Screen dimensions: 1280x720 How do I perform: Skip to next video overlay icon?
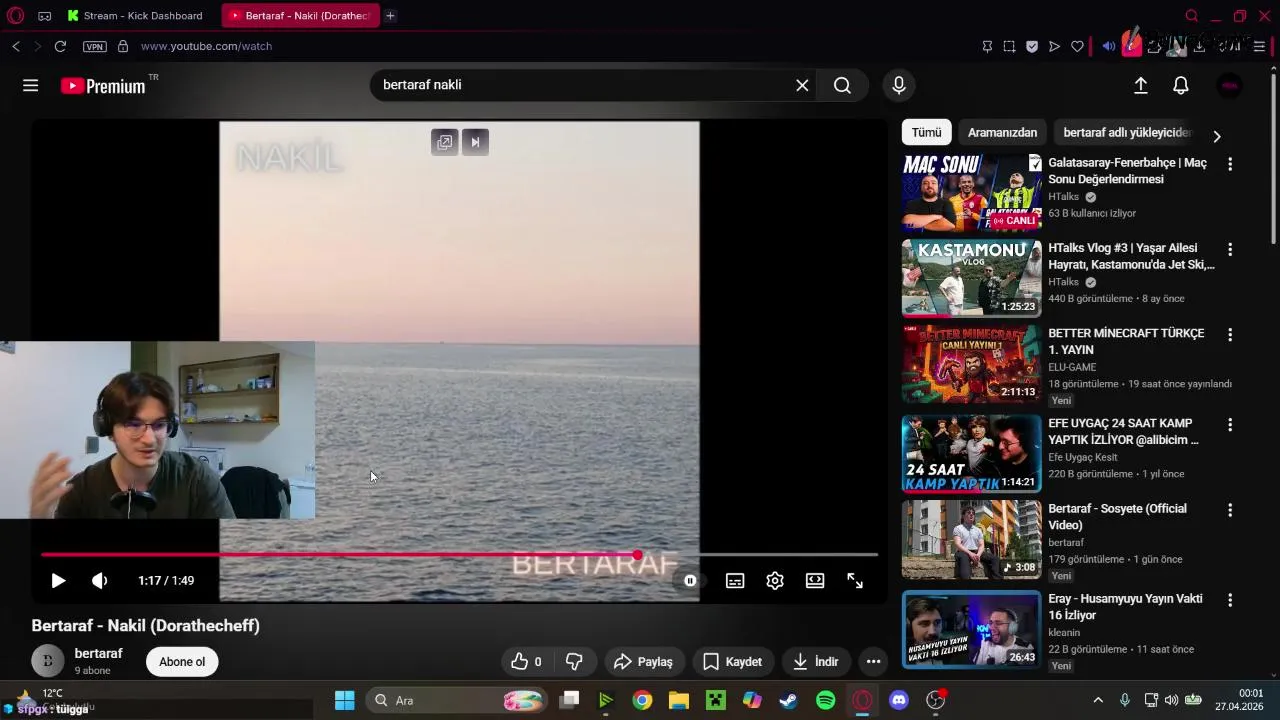coord(475,142)
